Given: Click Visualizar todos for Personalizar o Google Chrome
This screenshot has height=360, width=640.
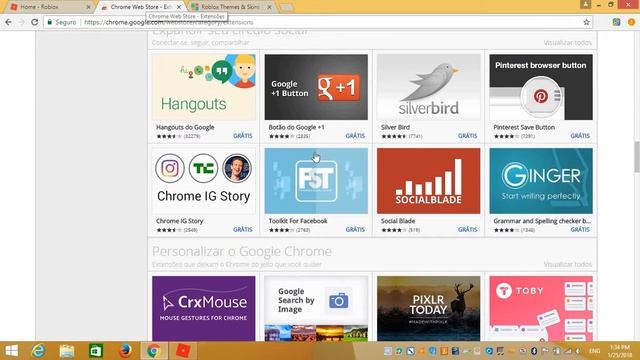Looking at the screenshot, I should click(567, 264).
